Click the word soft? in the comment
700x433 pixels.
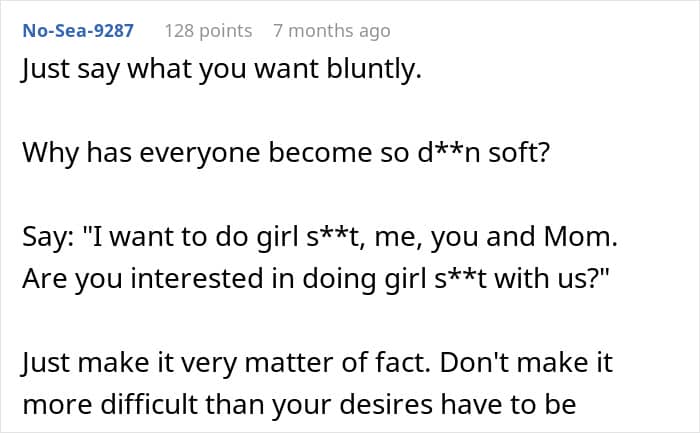[519, 153]
